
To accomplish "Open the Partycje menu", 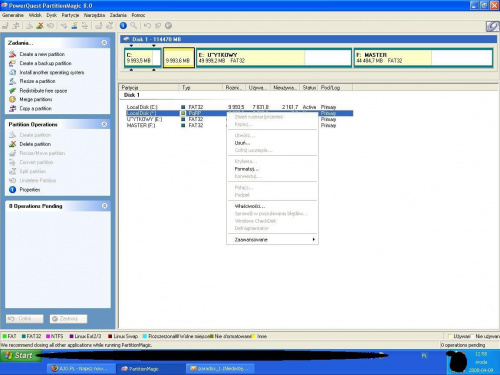I will point(70,15).
